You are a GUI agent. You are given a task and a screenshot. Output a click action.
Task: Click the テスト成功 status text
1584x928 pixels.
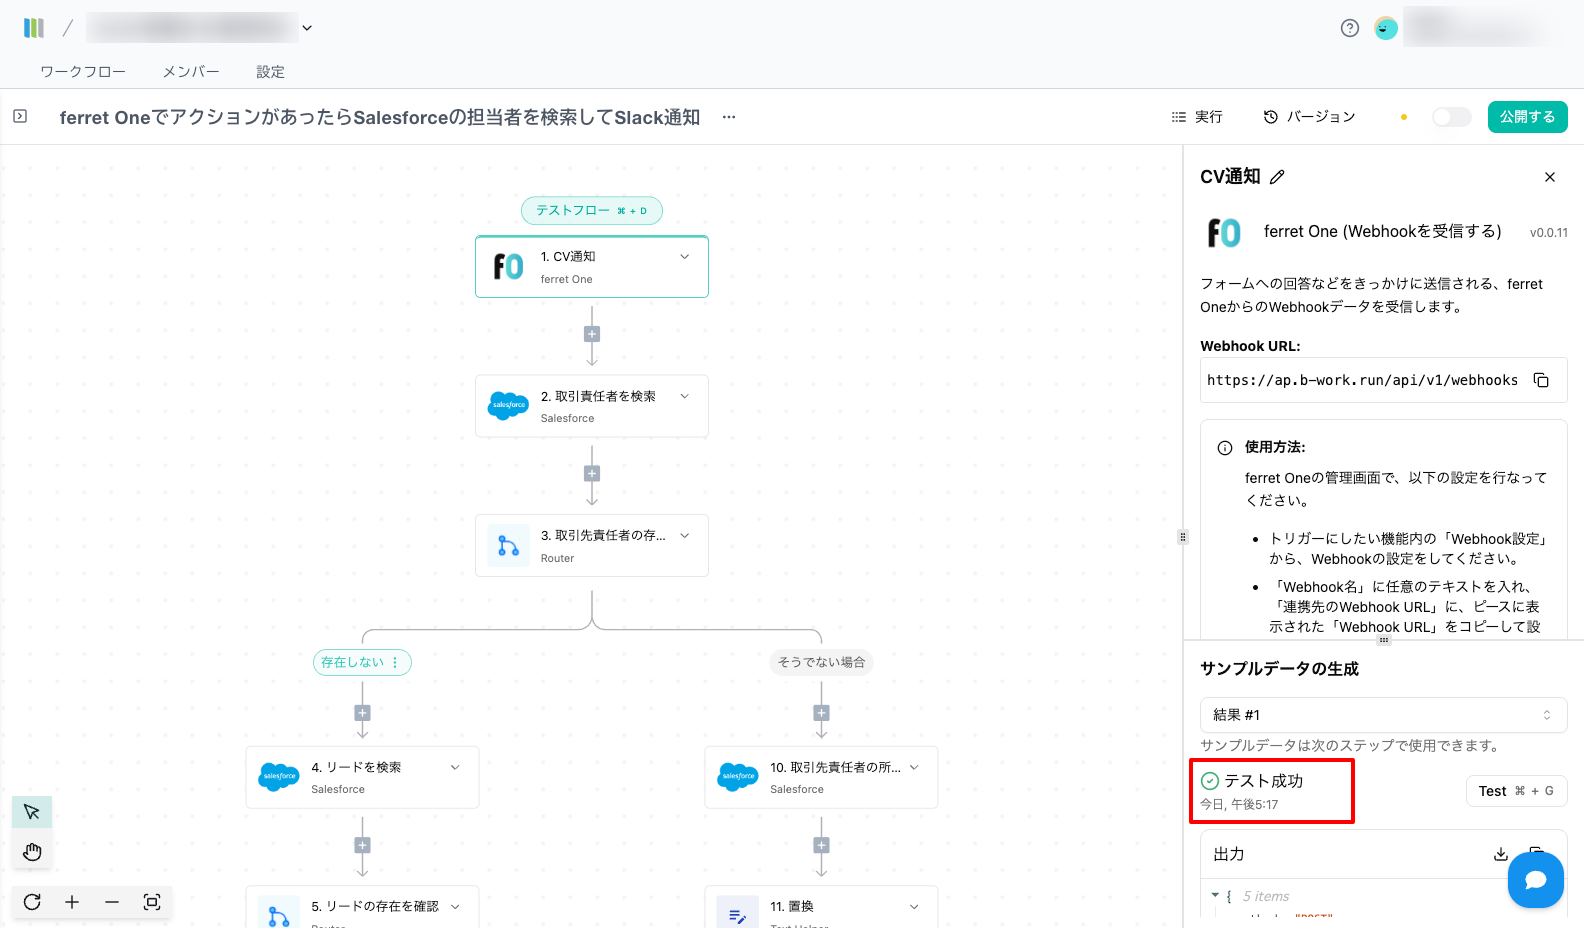pyautogui.click(x=1264, y=781)
